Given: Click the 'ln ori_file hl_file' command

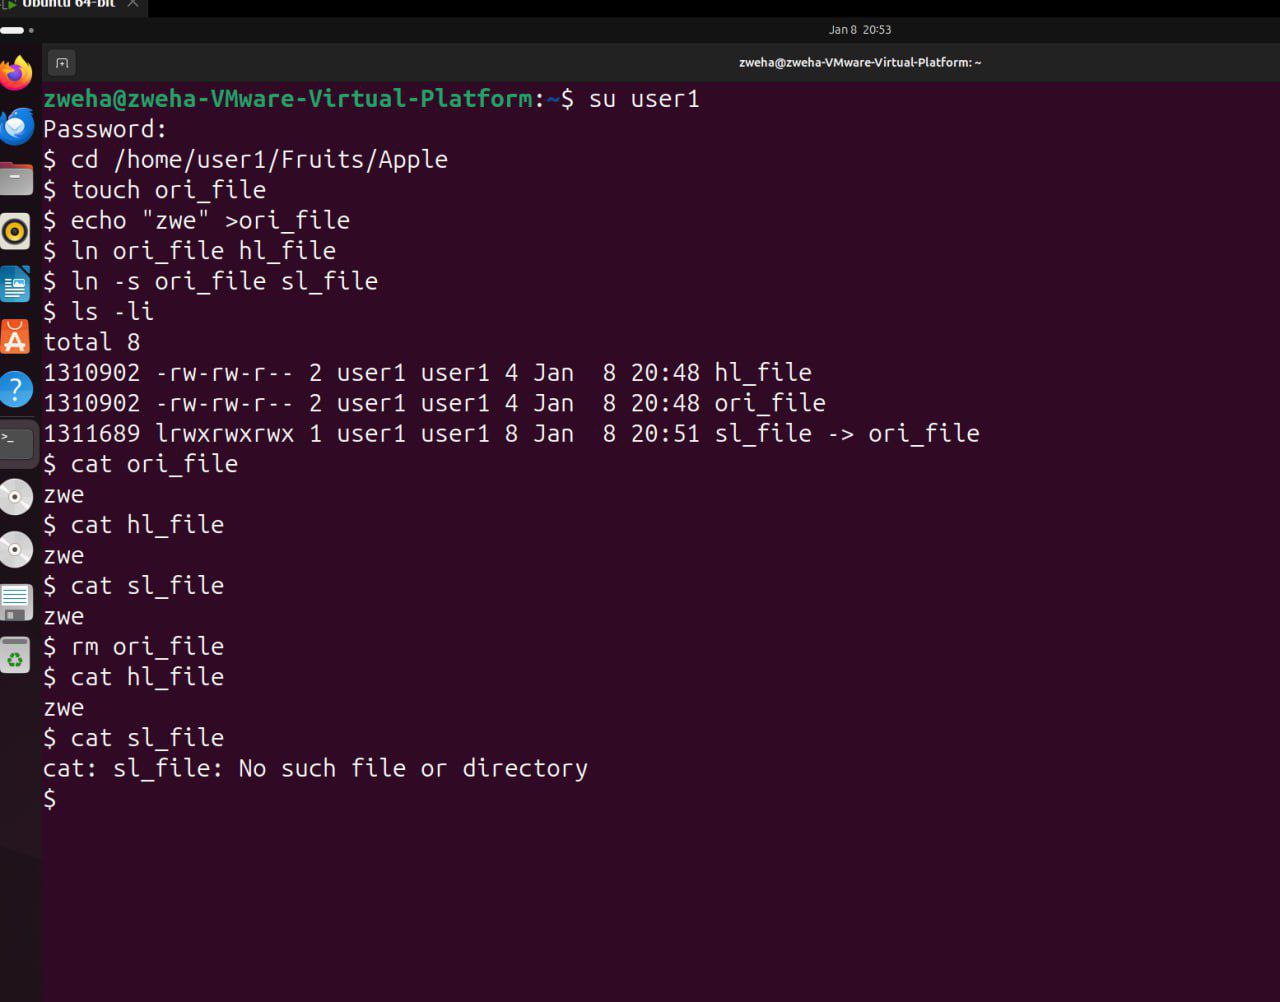Looking at the screenshot, I should tap(203, 251).
